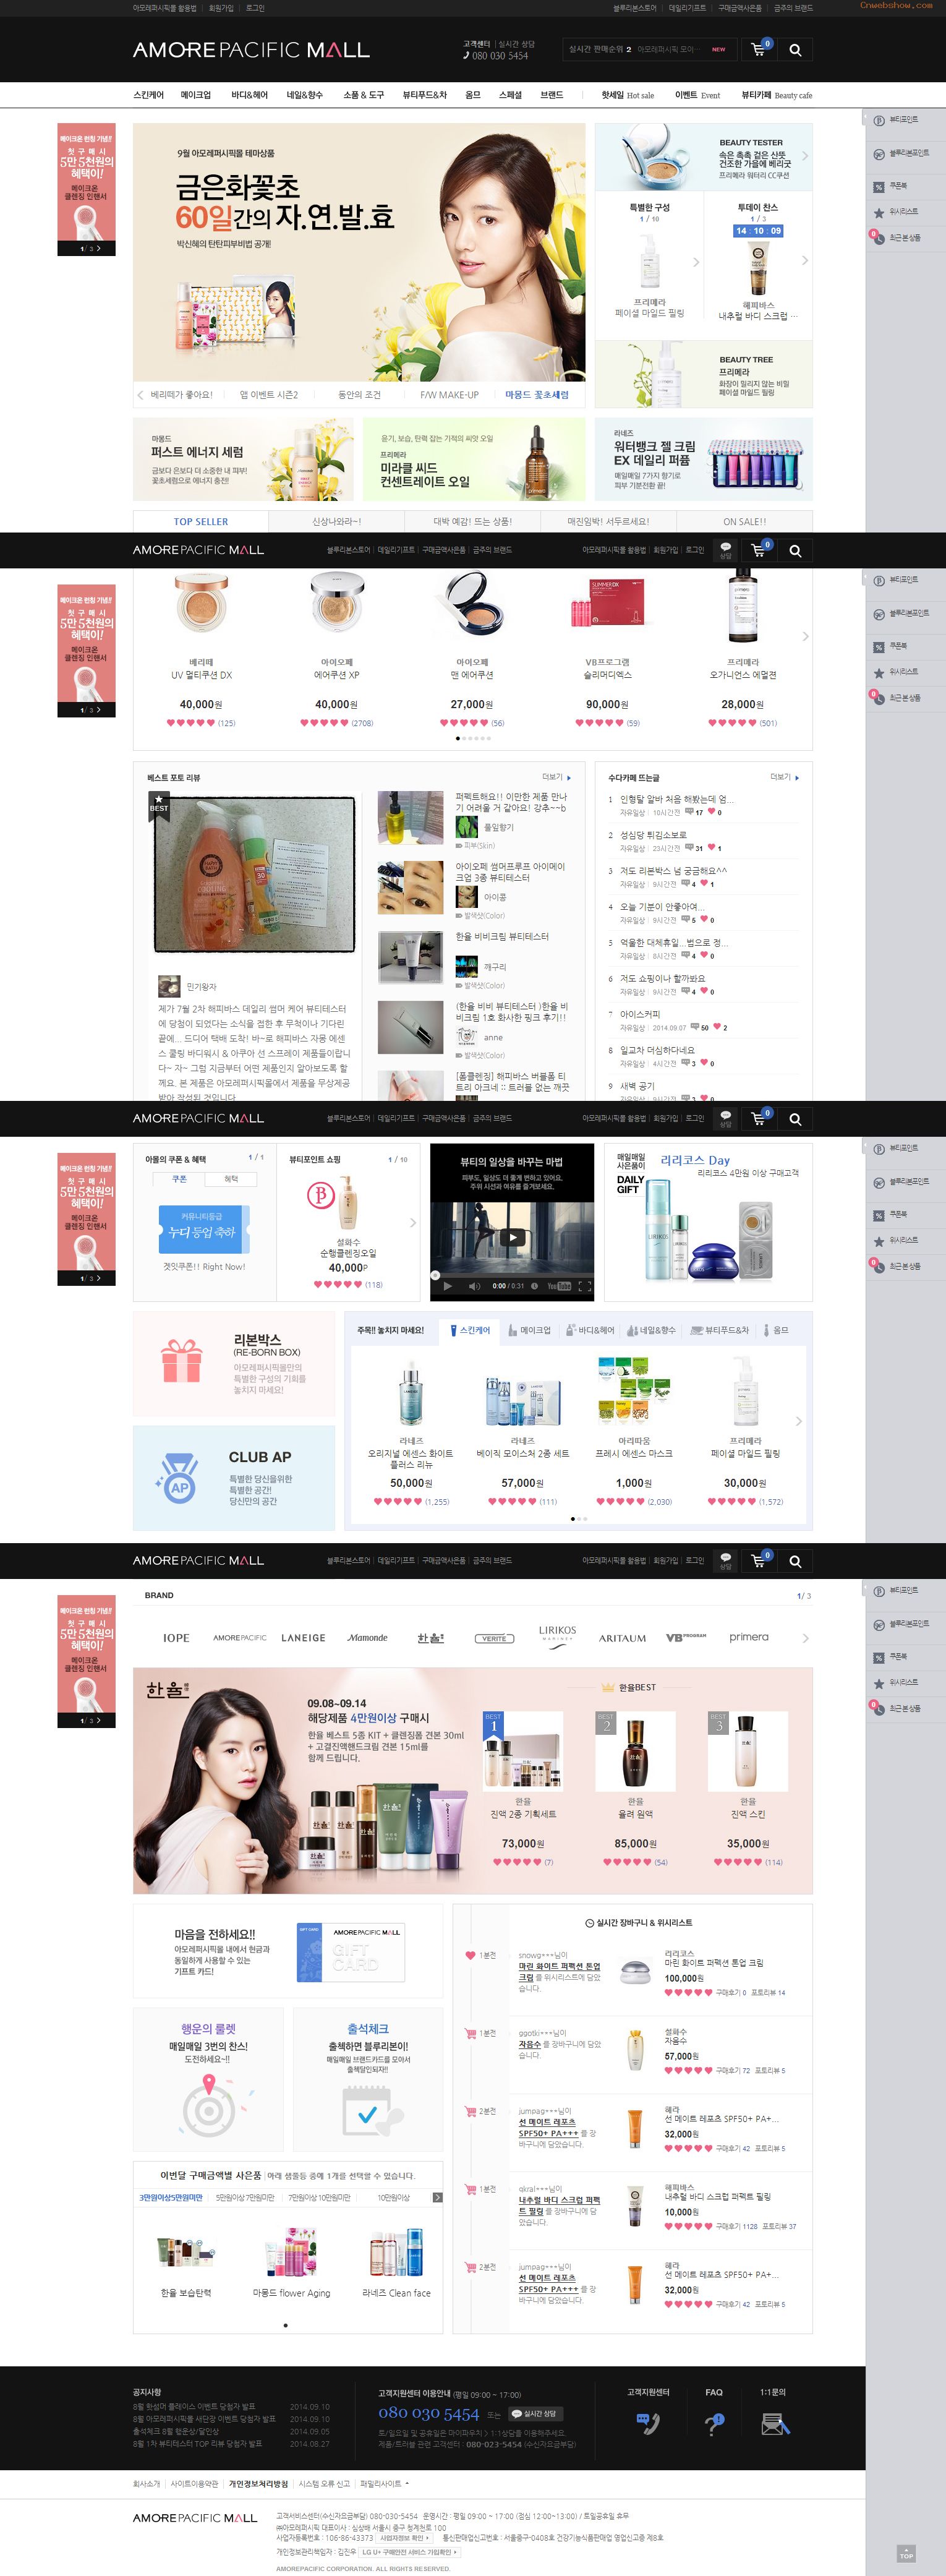Open notice 8월 1차 뷰티테스터 TOP 리뷰 당첨자 발표
Screen dimensions: 946x2576
[x=197, y=2443]
